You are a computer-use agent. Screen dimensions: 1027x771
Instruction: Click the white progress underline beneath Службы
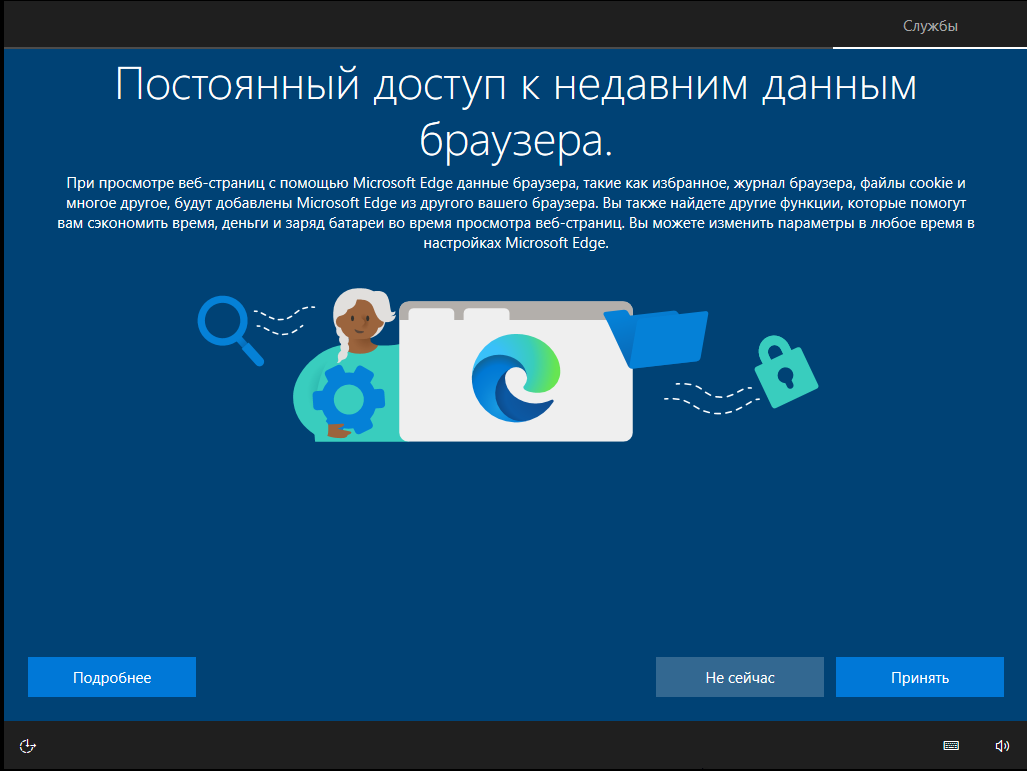[930, 48]
